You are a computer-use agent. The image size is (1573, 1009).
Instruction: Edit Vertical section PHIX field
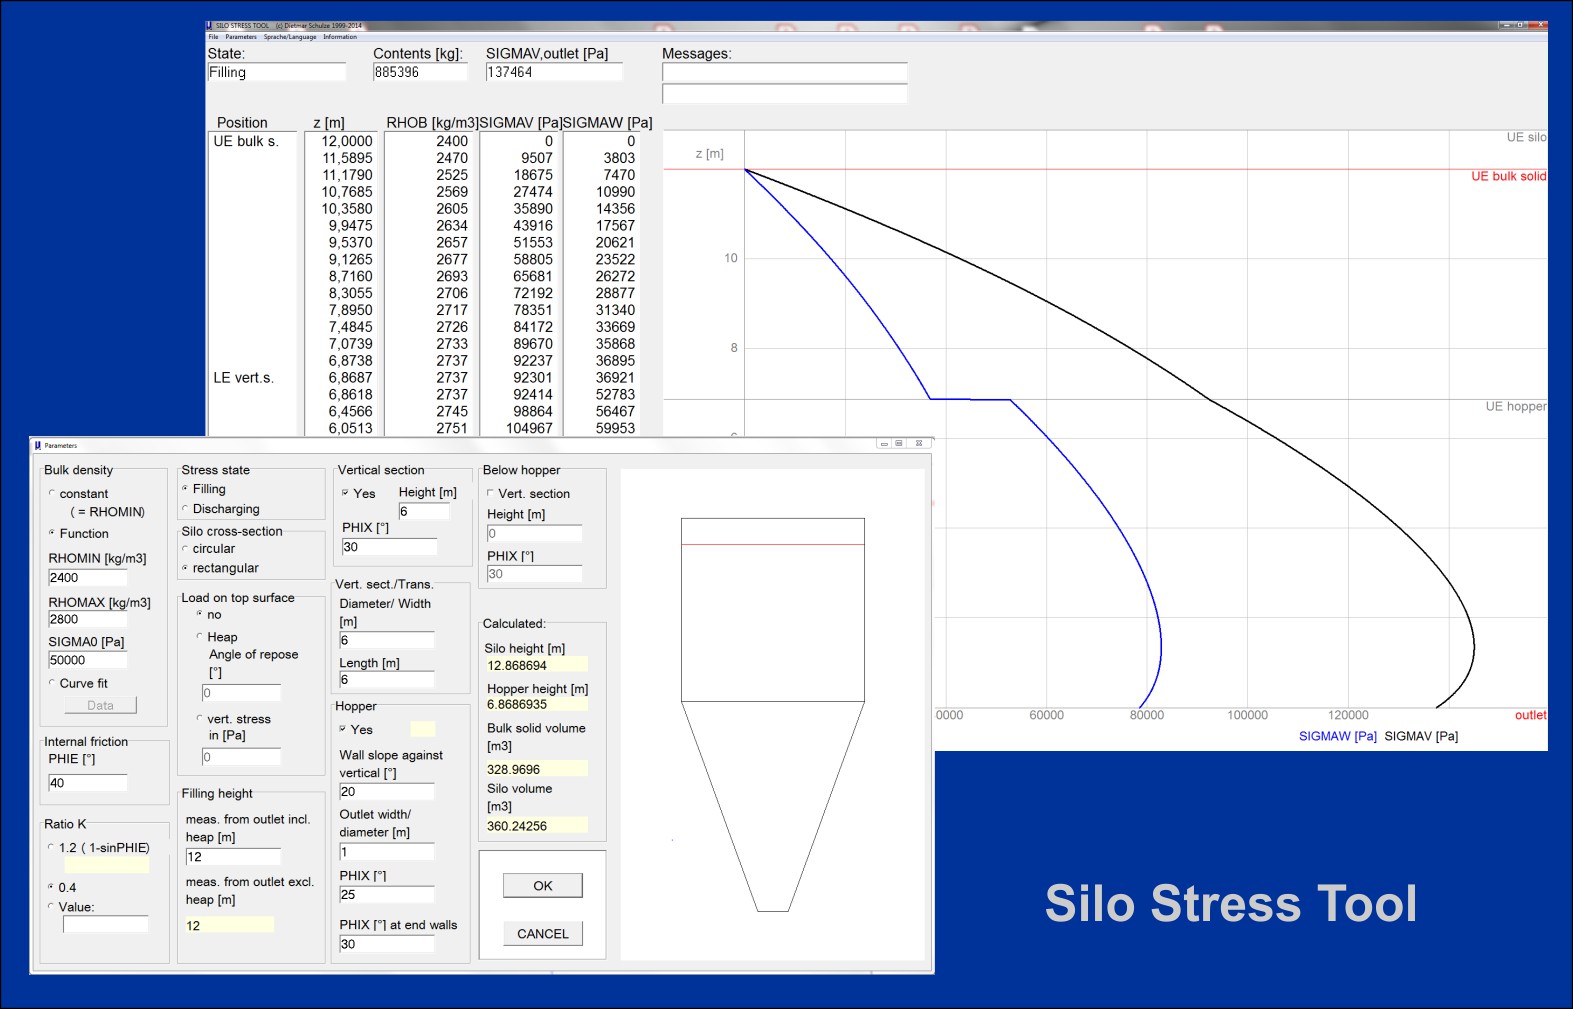pyautogui.click(x=389, y=547)
